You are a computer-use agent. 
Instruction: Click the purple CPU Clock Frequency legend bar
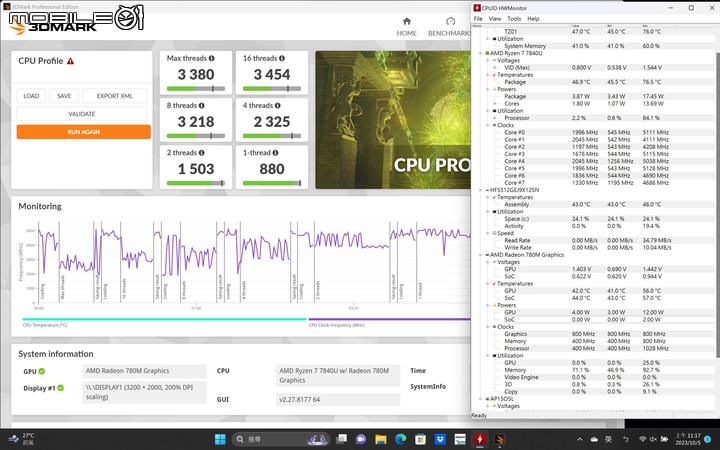[389, 319]
